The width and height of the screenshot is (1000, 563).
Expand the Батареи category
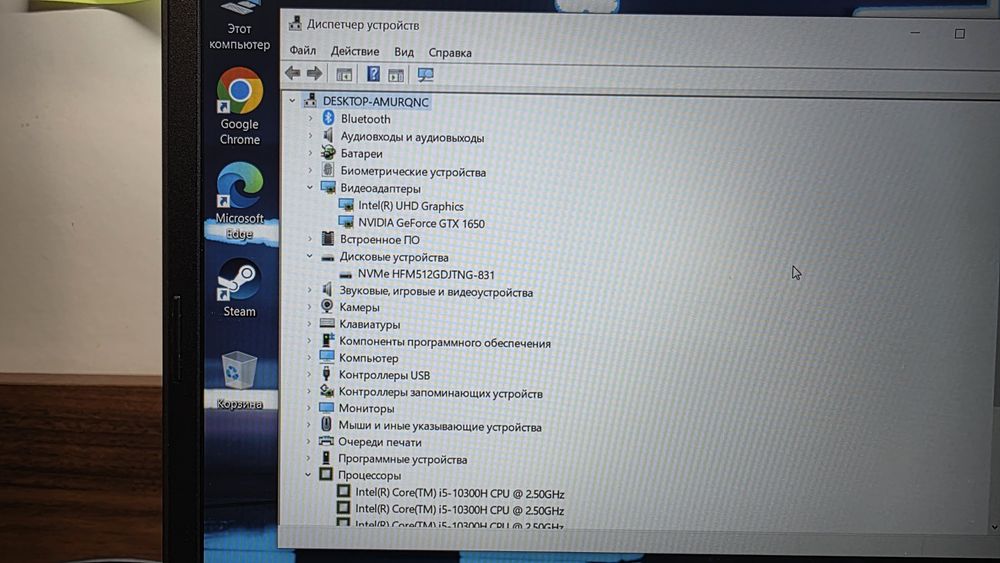311,153
